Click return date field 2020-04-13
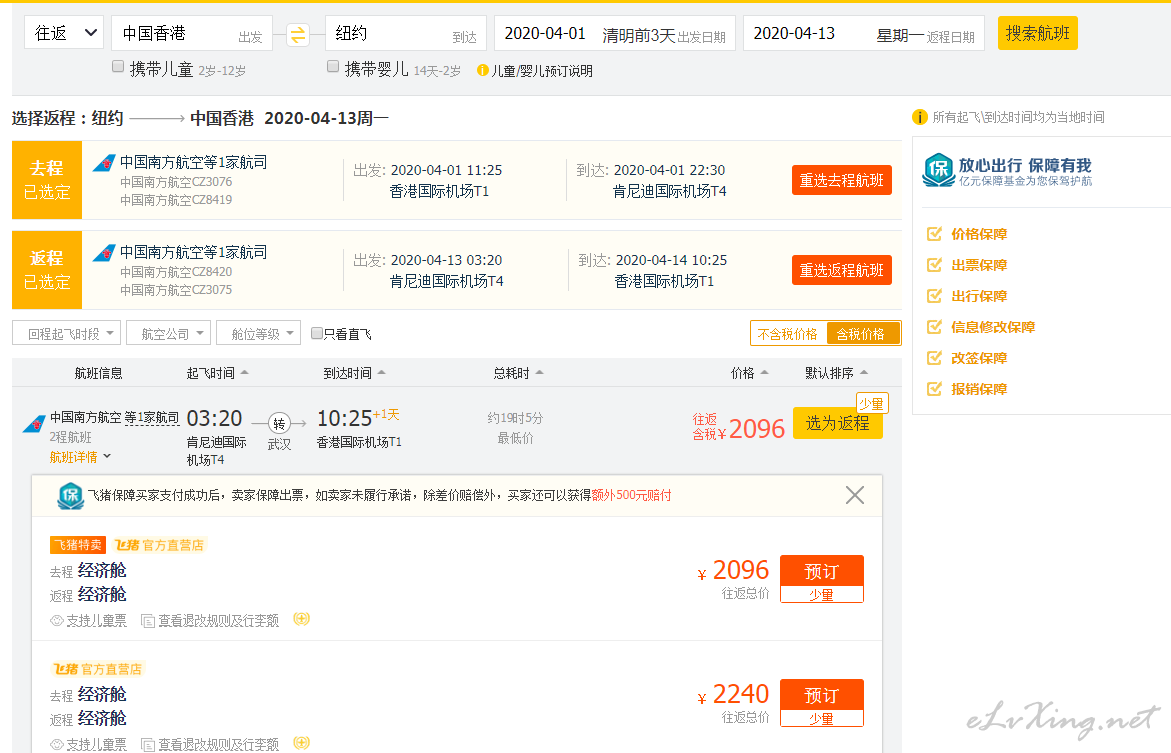The height and width of the screenshot is (753, 1171). pos(864,33)
